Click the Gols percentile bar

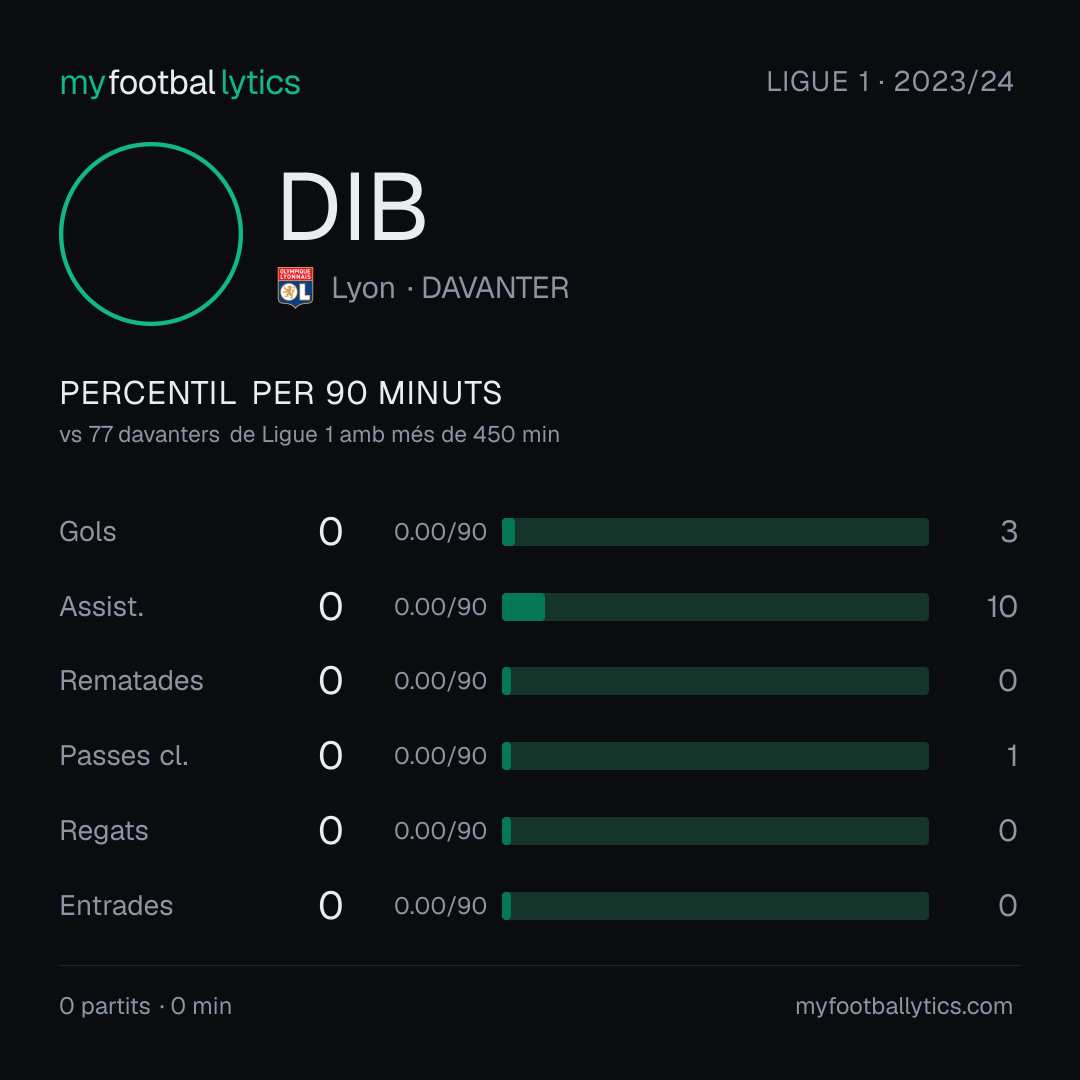pos(715,532)
